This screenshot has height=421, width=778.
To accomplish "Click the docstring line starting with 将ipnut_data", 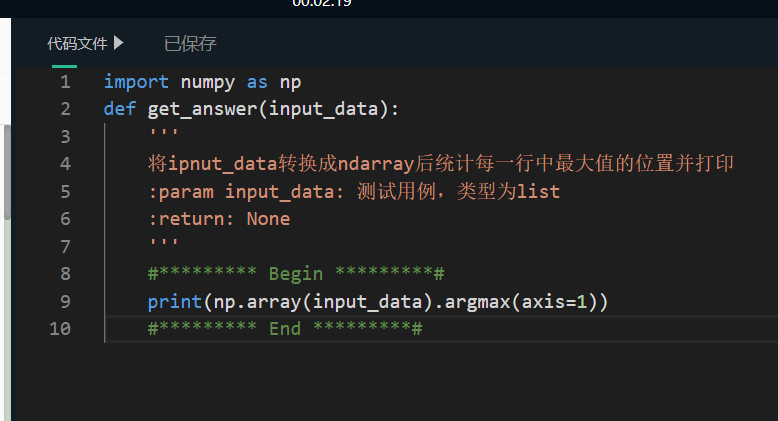I will pyautogui.click(x=441, y=164).
